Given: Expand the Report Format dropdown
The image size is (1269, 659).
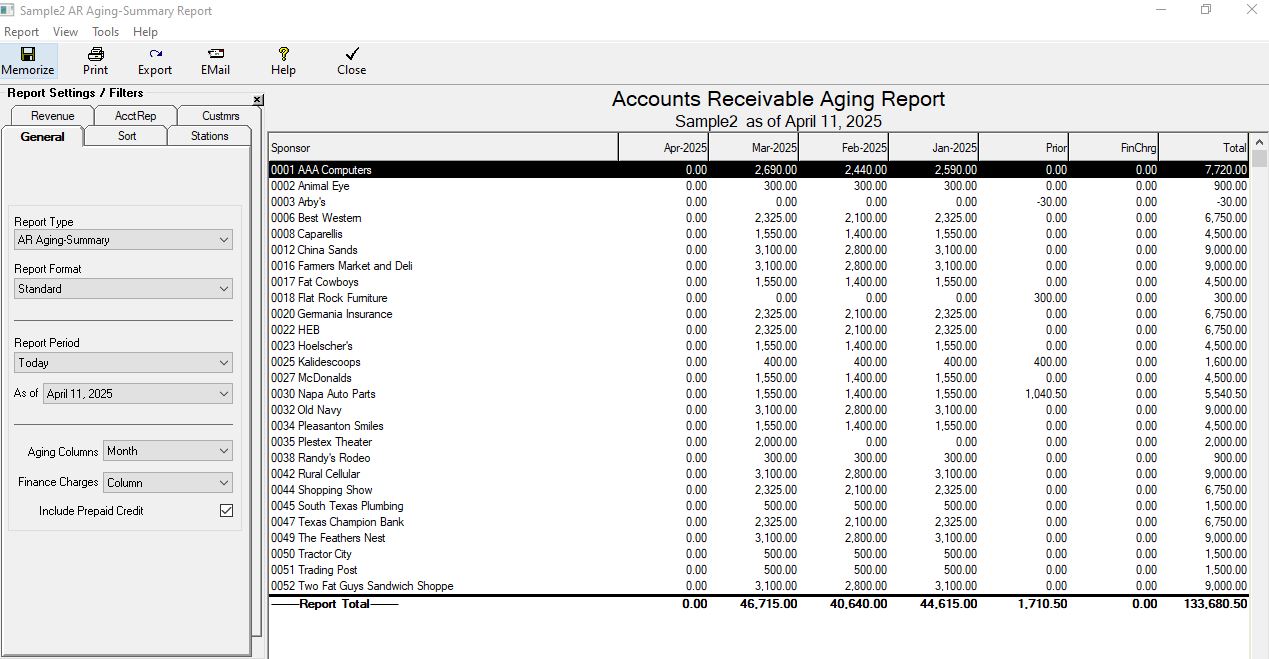Looking at the screenshot, I should click(124, 289).
